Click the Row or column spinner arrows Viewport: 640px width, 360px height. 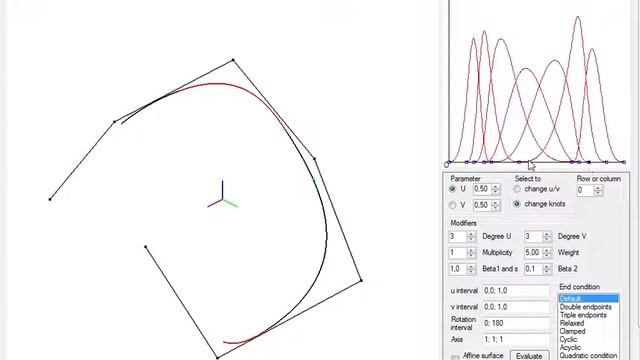pos(598,190)
